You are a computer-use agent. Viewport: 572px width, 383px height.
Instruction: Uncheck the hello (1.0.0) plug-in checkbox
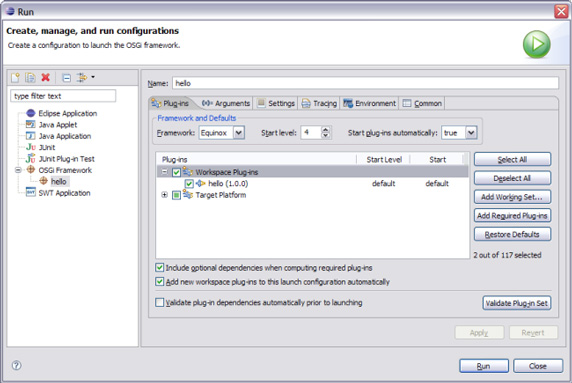click(189, 183)
